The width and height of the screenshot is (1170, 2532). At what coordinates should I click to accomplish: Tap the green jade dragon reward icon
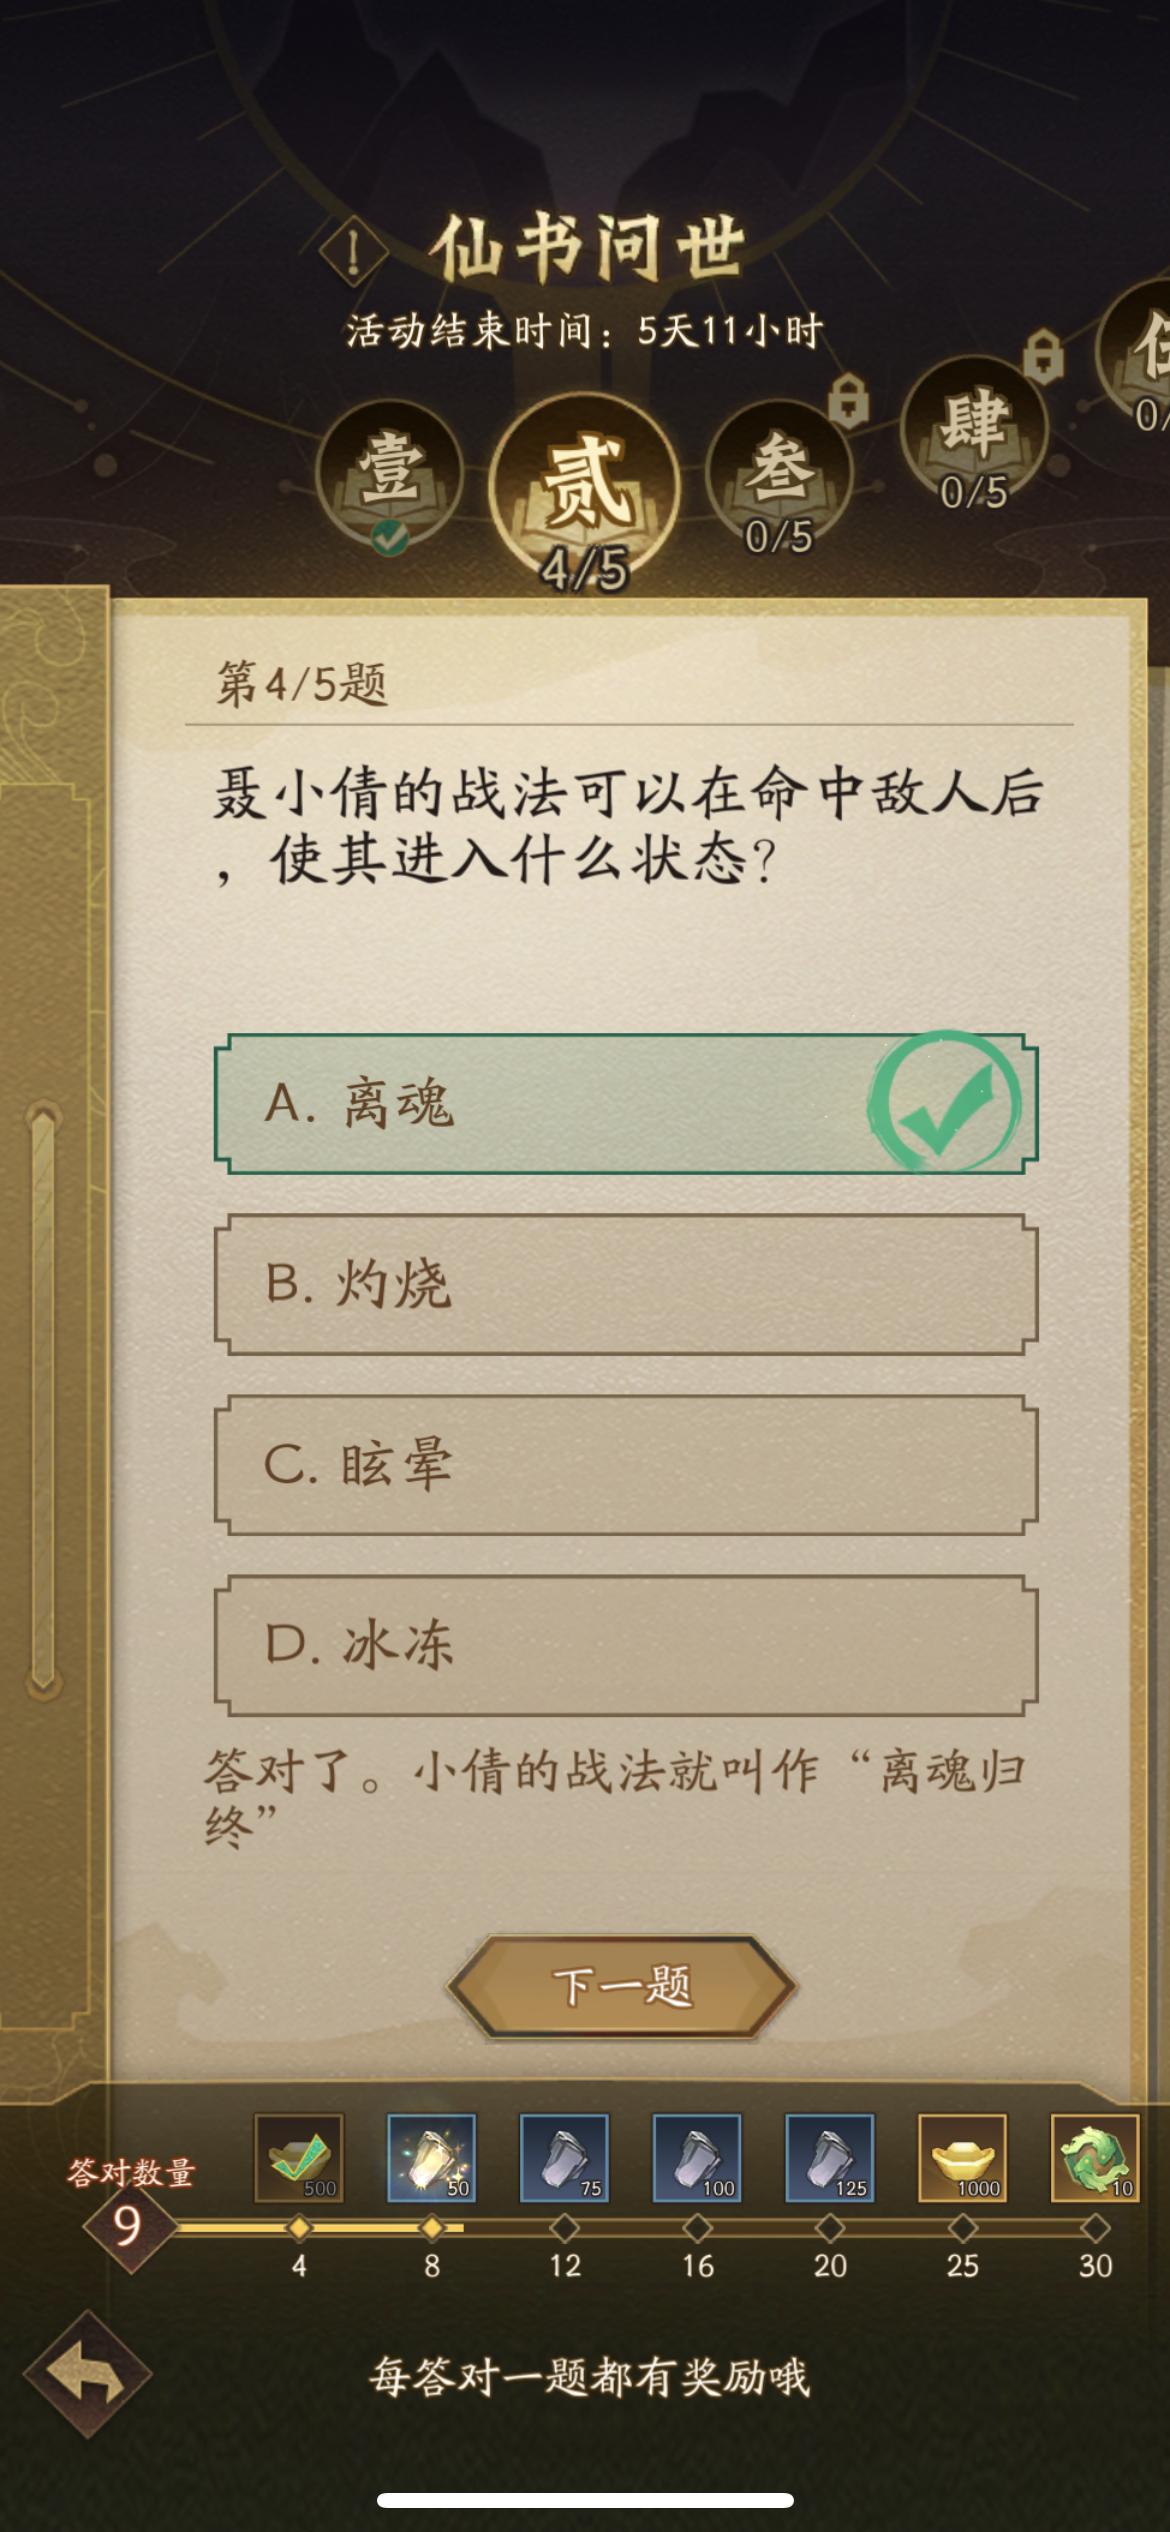click(1096, 2157)
